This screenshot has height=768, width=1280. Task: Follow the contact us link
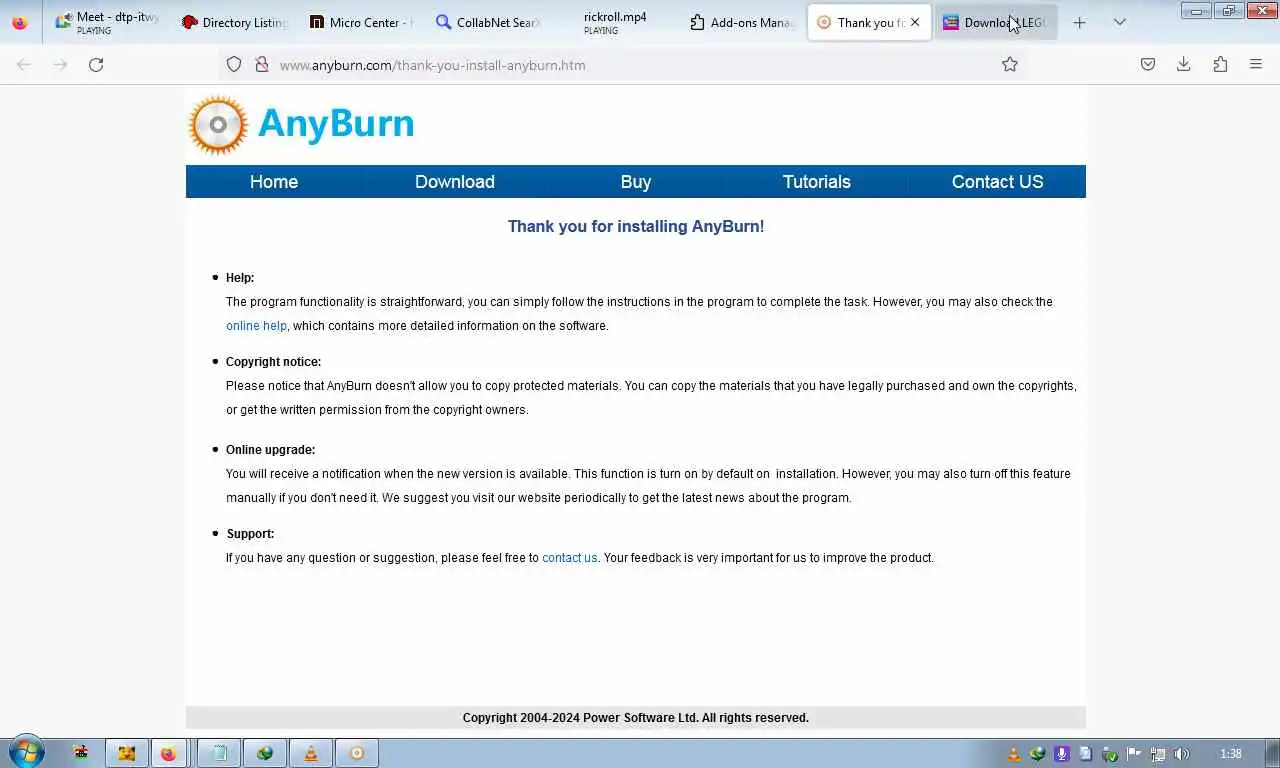point(570,558)
